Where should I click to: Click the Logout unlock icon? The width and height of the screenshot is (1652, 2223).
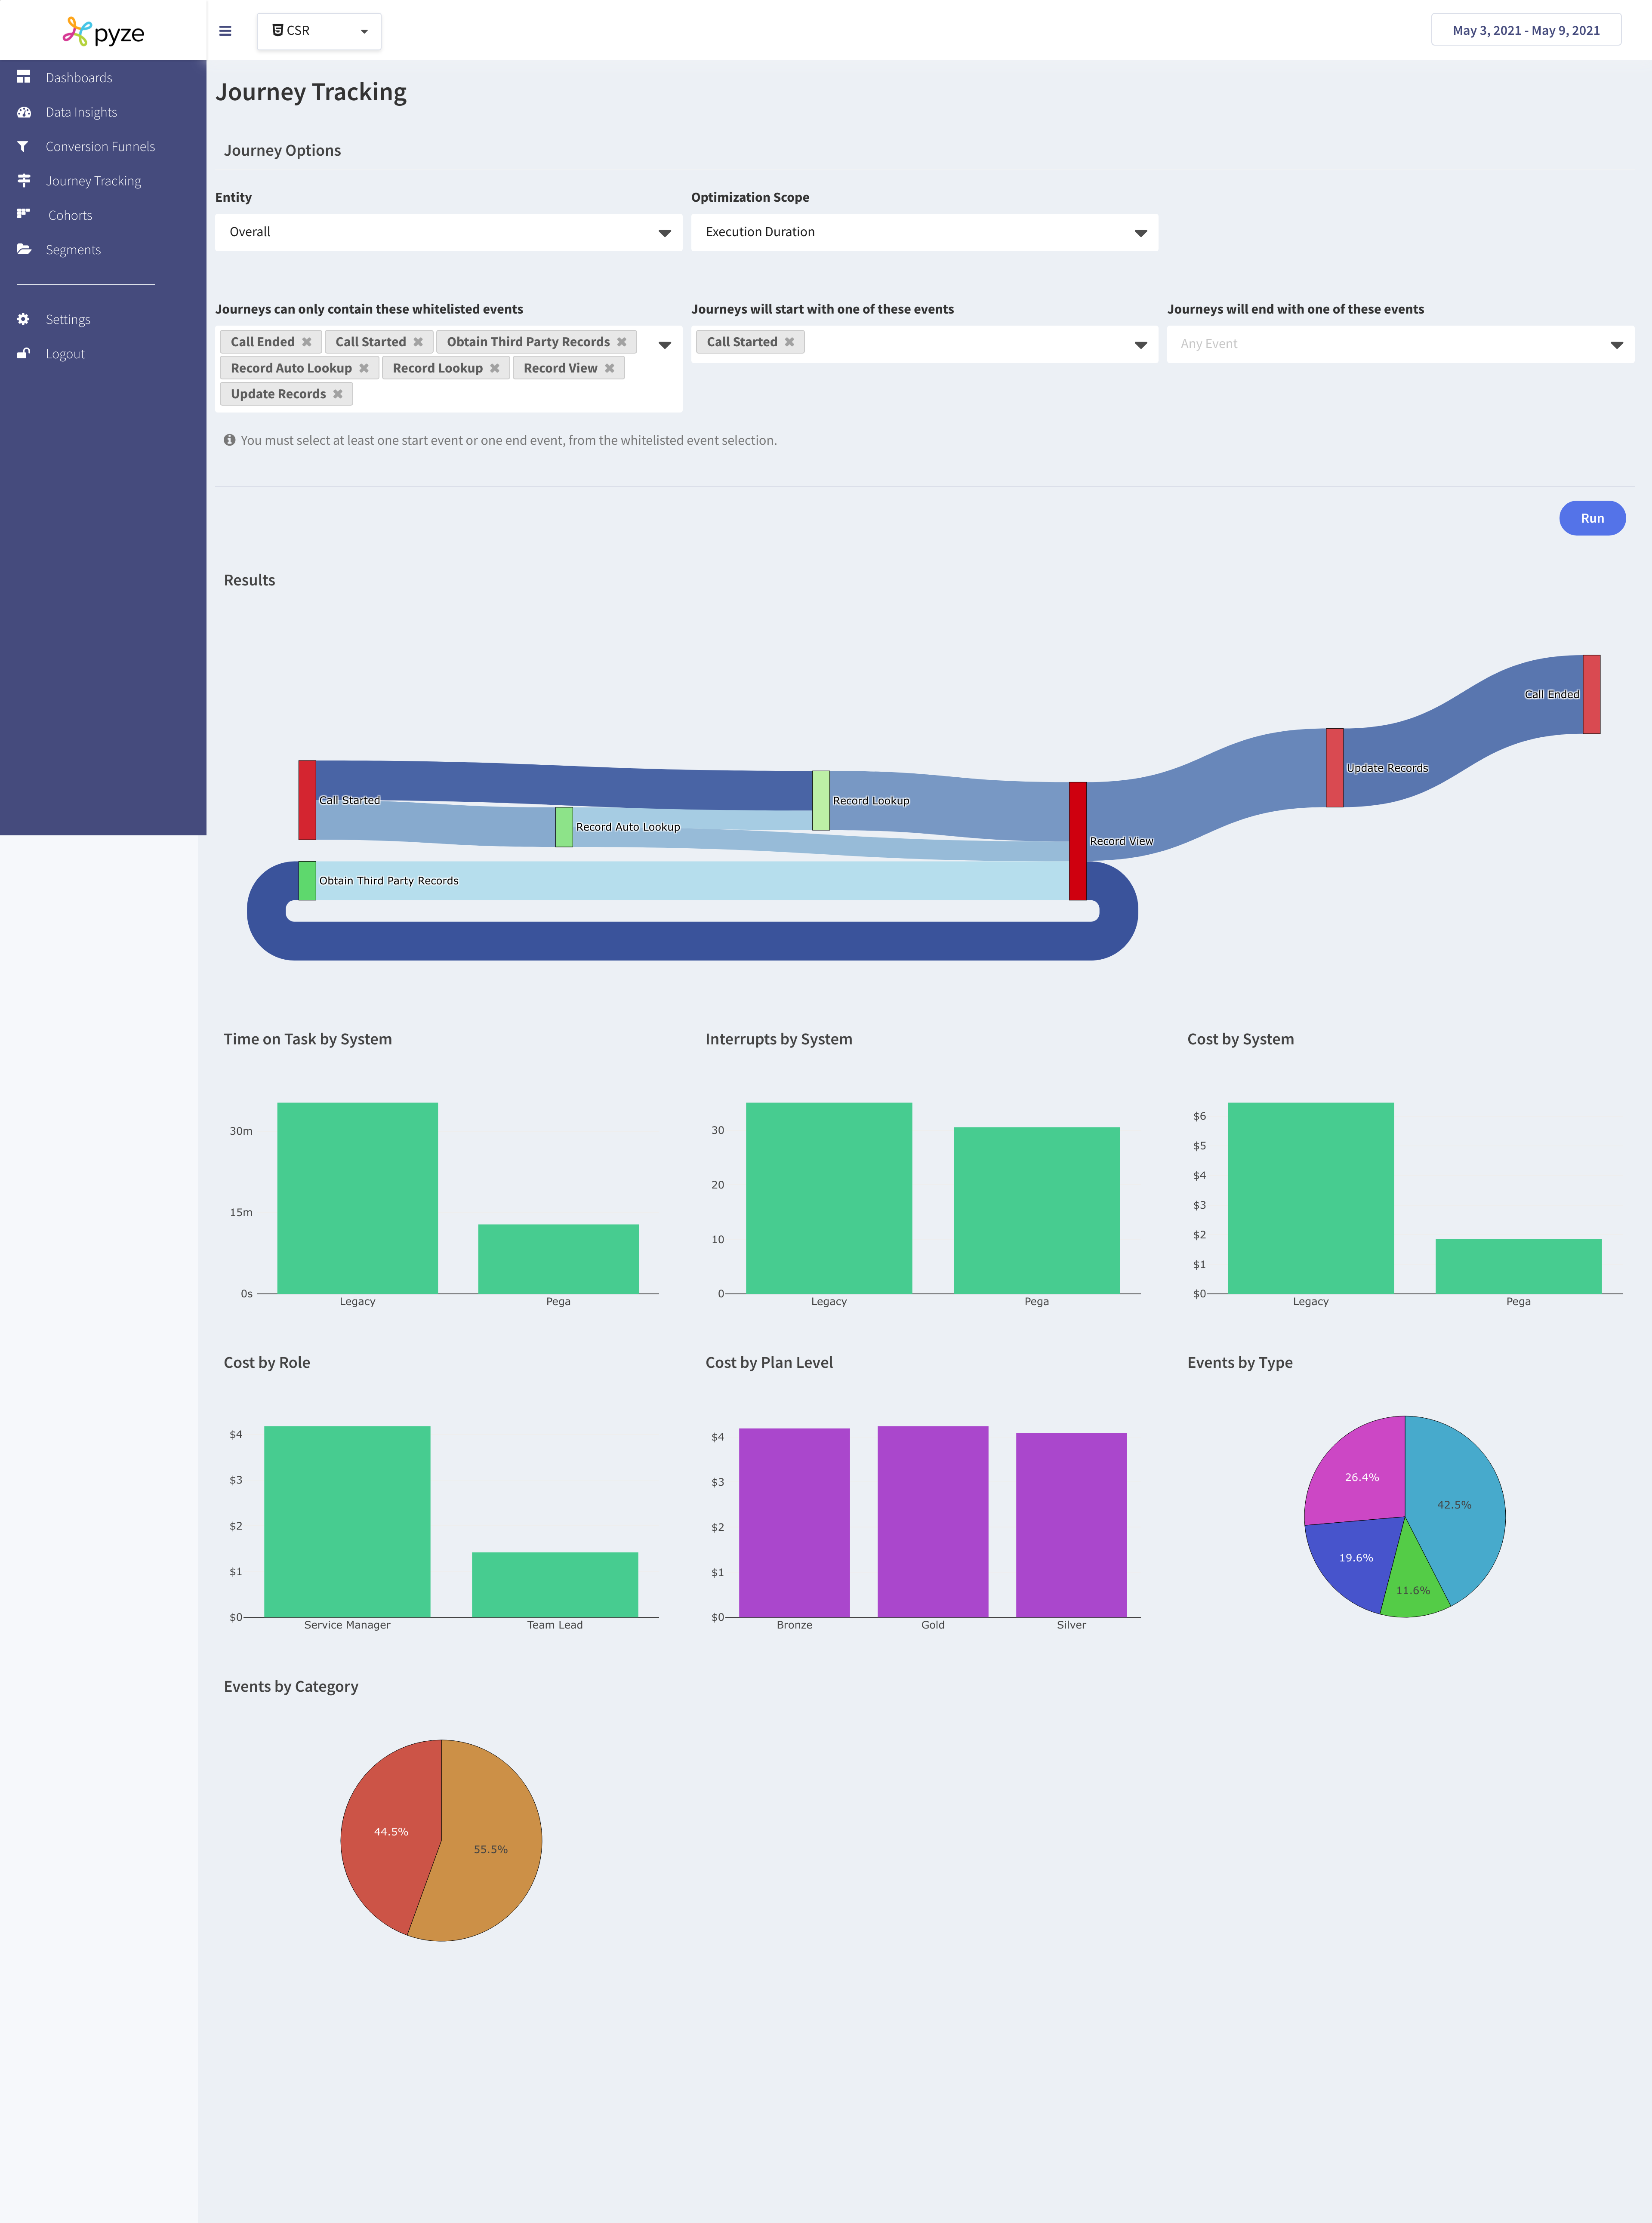pyautogui.click(x=23, y=353)
